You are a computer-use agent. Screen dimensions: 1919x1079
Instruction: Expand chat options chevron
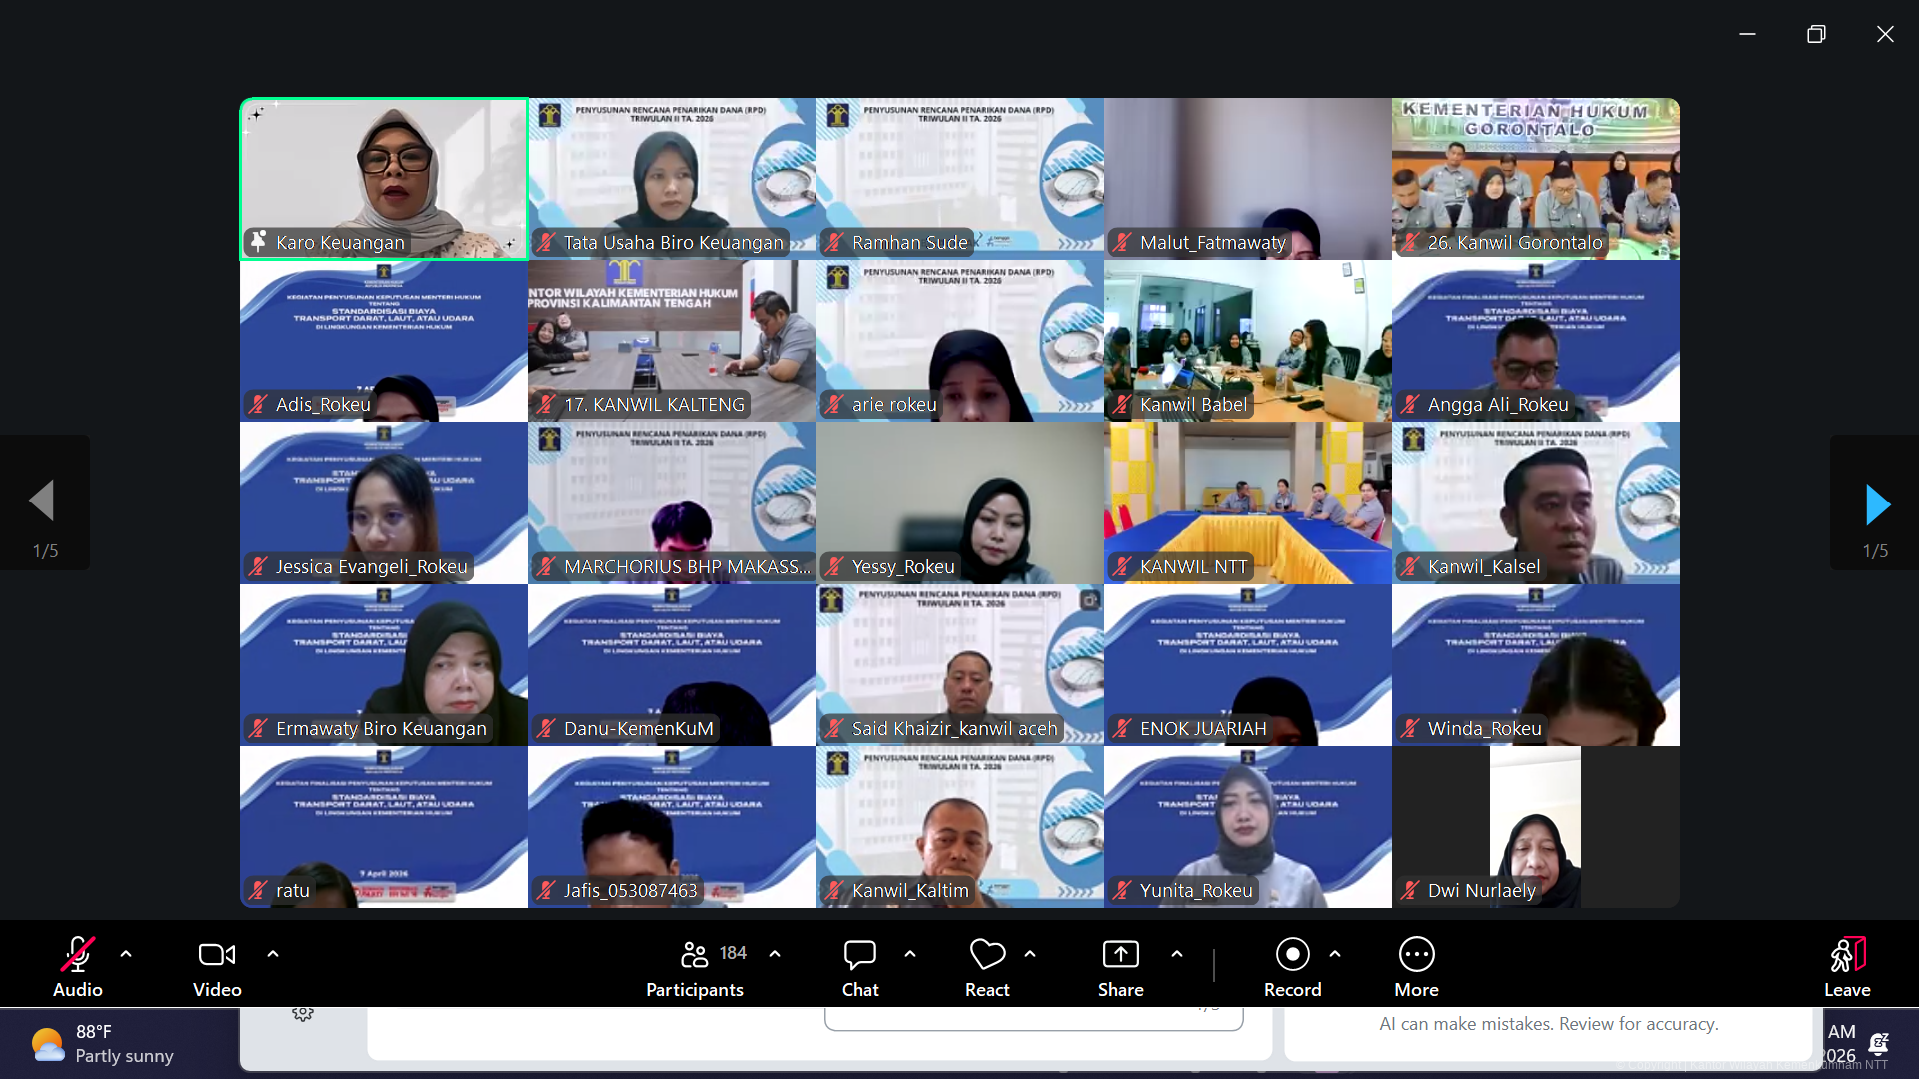point(910,954)
